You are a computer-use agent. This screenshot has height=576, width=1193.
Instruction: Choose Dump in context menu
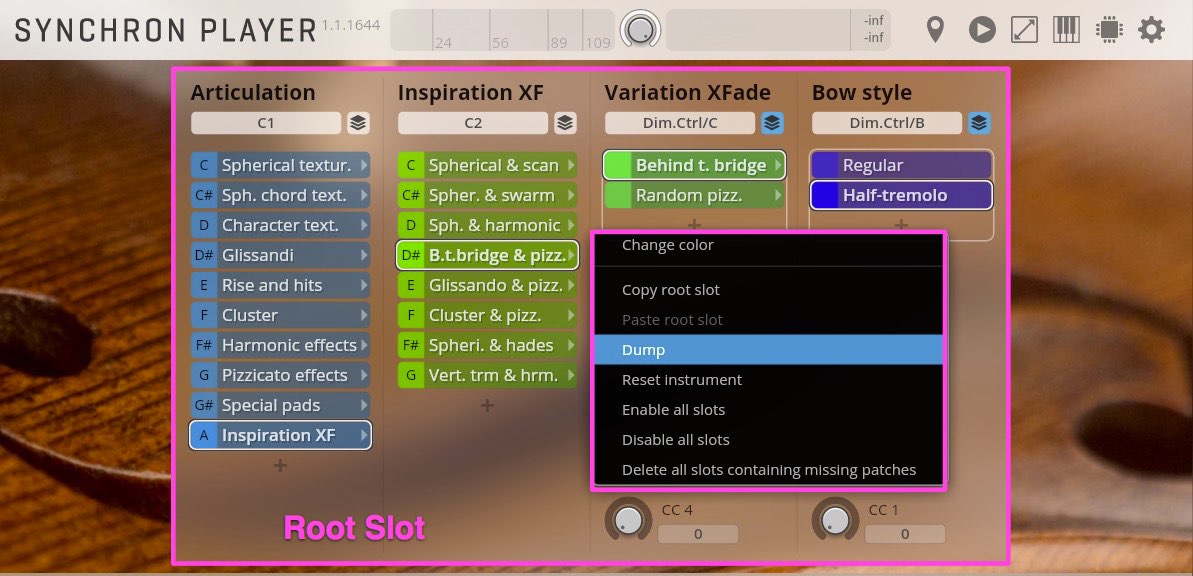(768, 350)
